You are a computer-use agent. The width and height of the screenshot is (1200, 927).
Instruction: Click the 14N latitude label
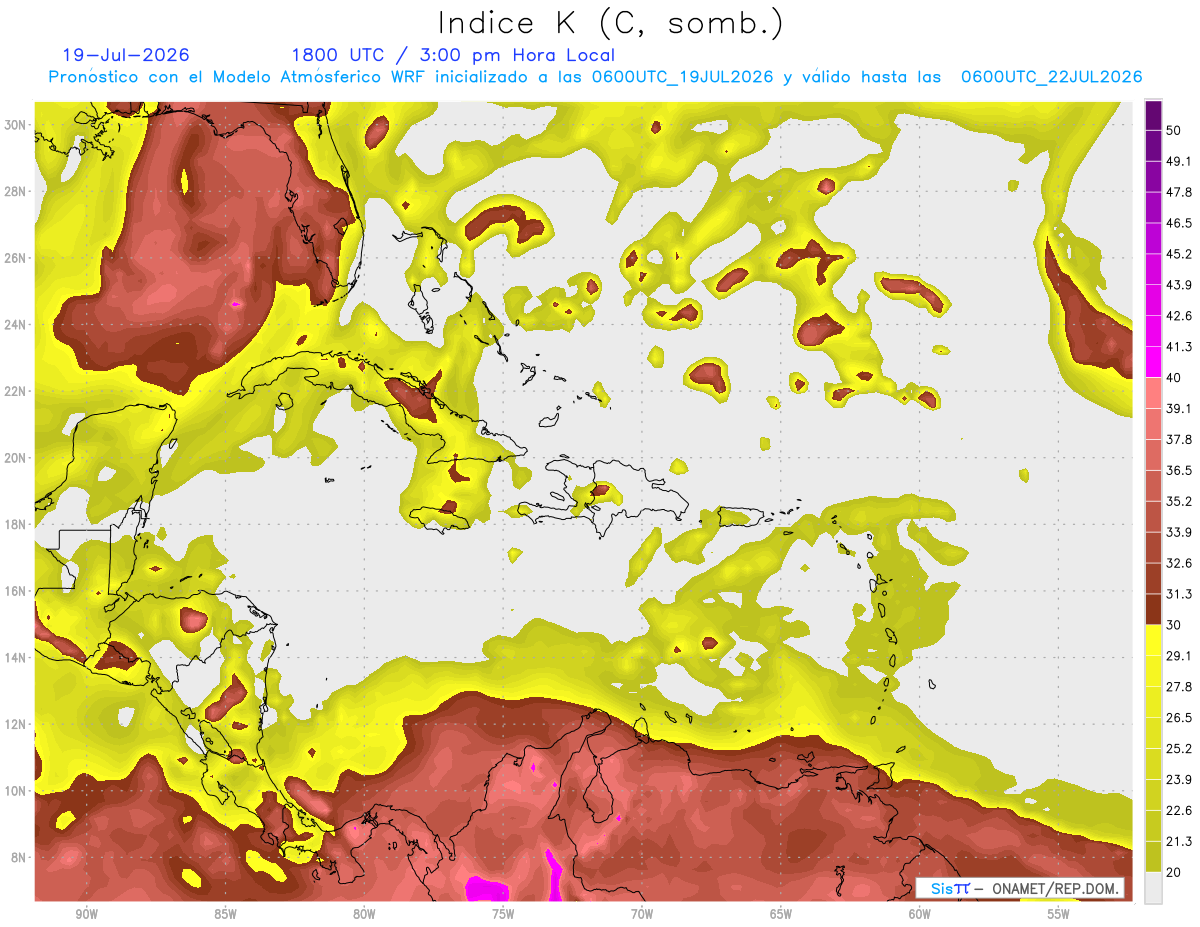[16, 657]
